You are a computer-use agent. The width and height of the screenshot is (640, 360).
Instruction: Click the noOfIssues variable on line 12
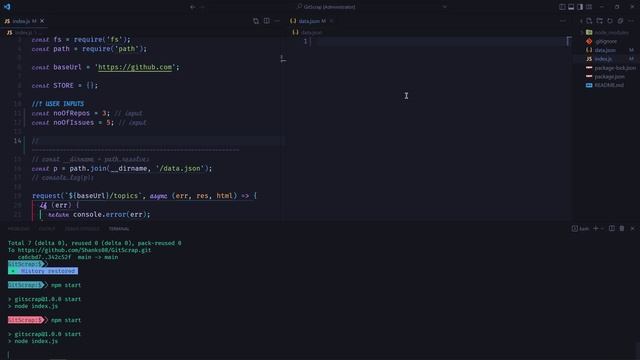point(73,122)
